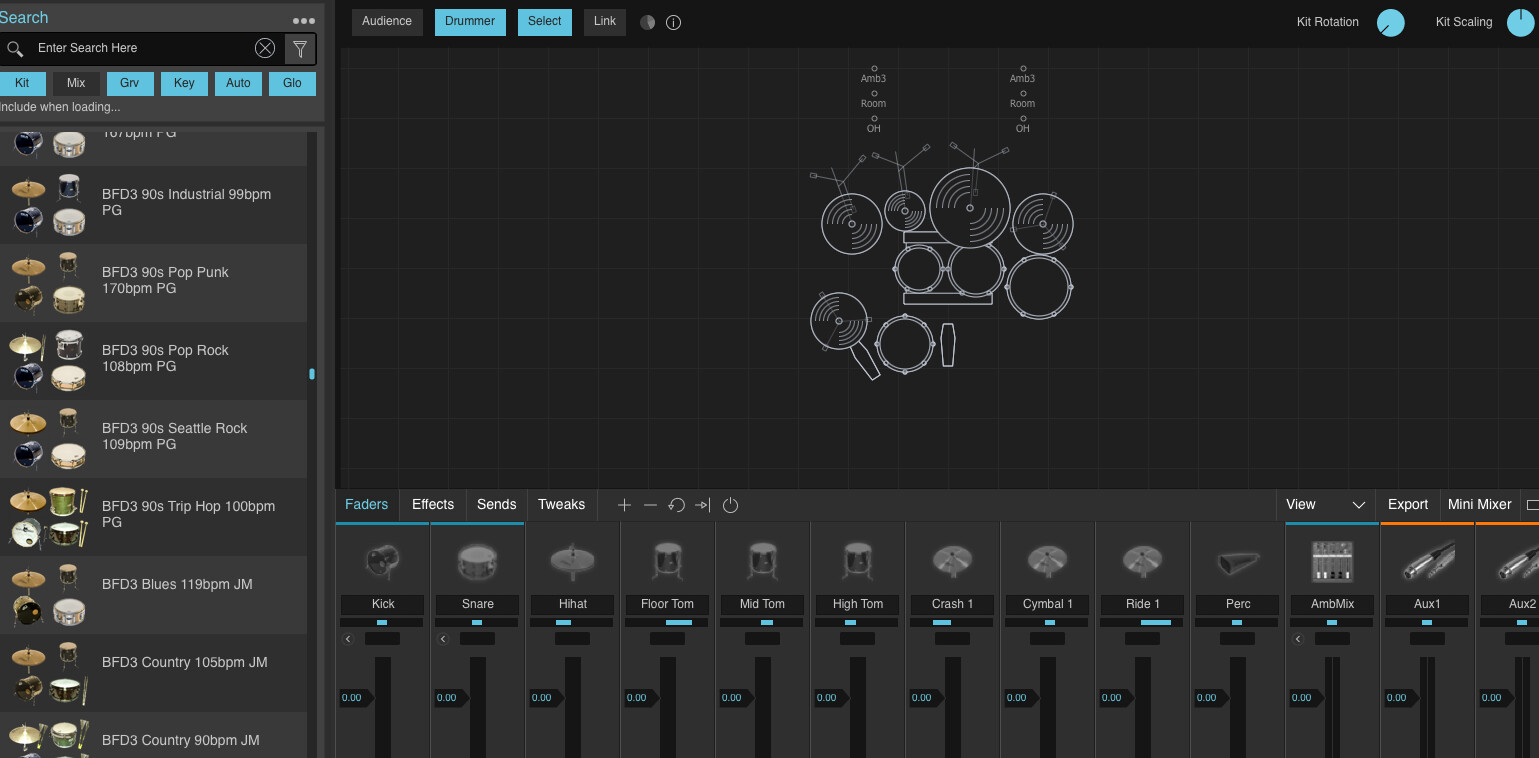Expand the AmbMix channel arrow
The image size is (1539, 758).
(1298, 639)
